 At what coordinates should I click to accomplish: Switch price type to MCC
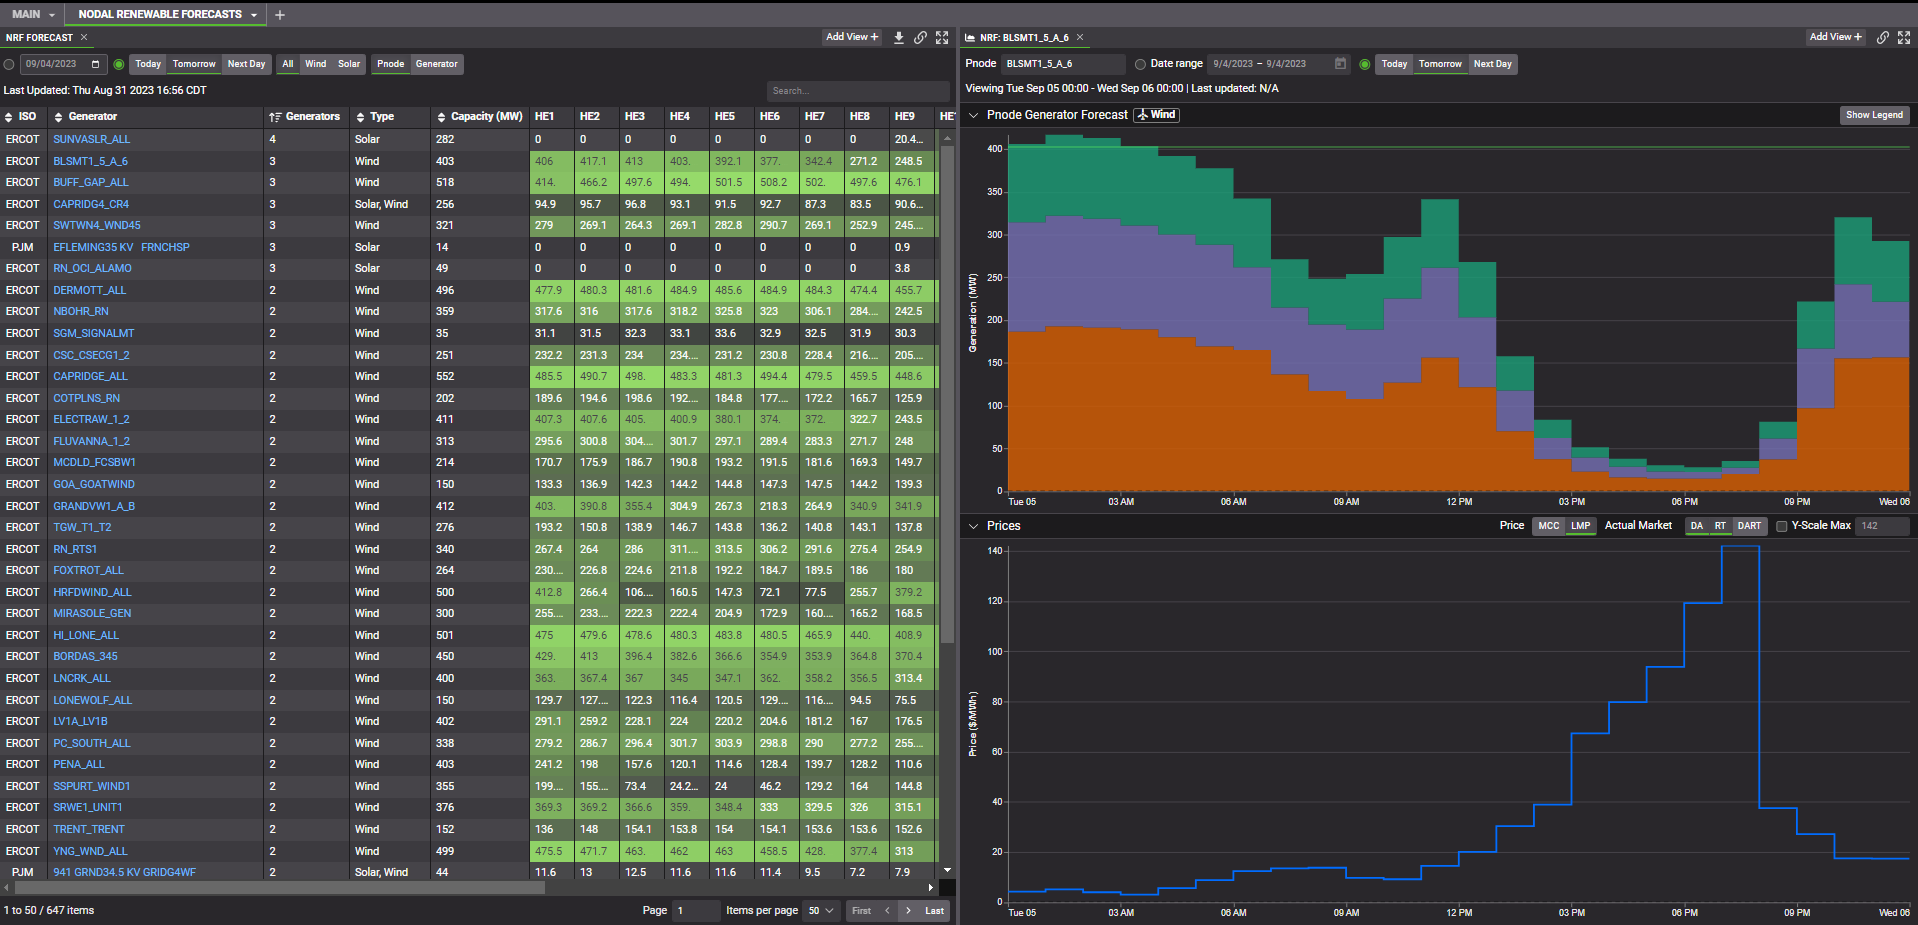click(x=1548, y=526)
